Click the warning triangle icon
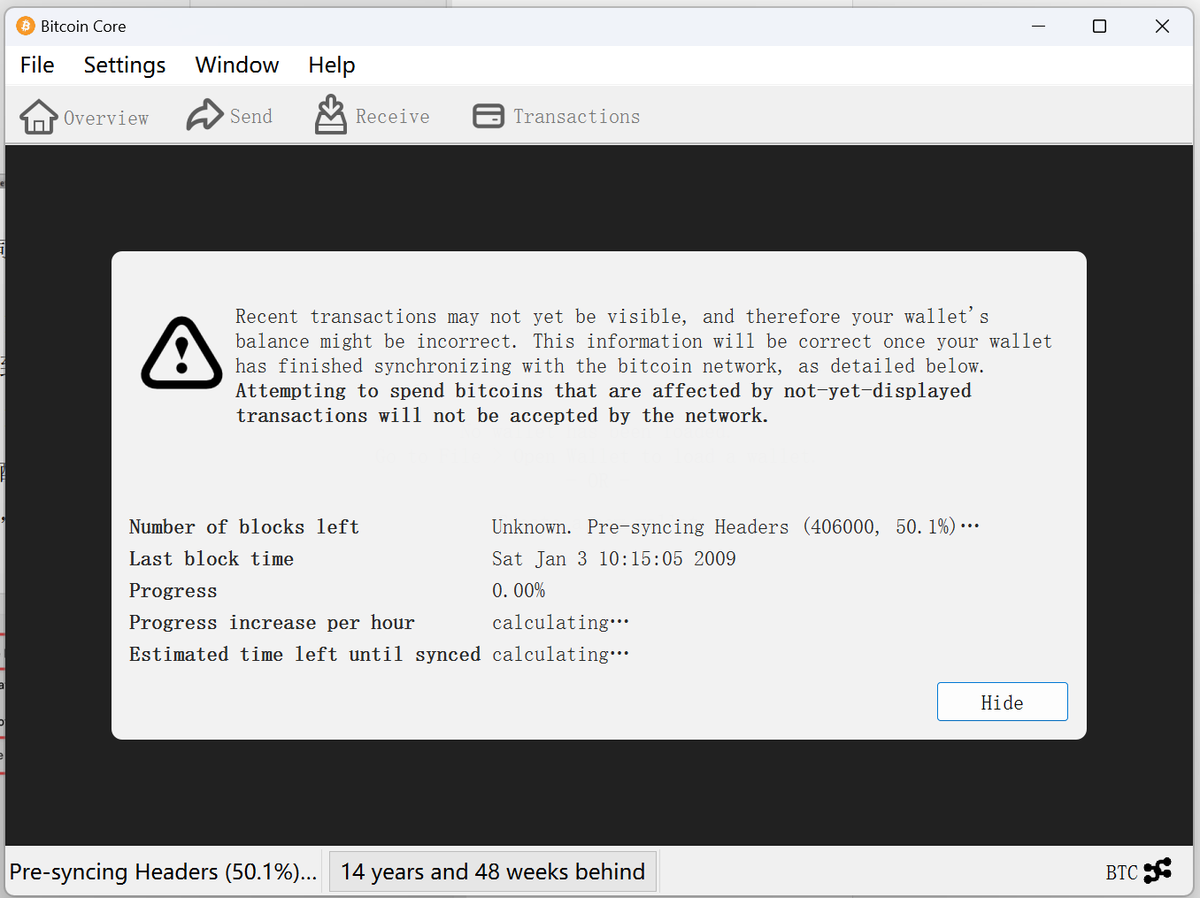1200x898 pixels. [181, 353]
